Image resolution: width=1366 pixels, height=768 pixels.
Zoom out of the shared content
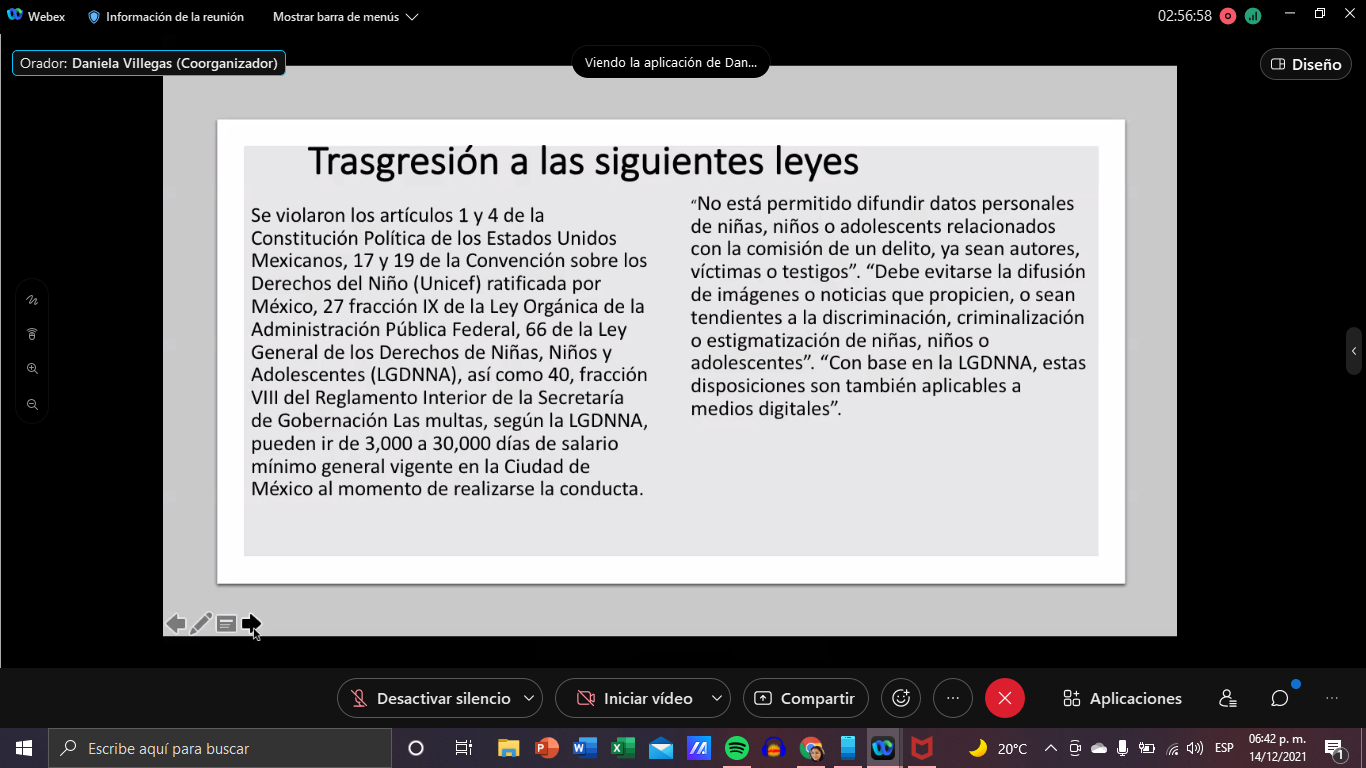tap(32, 404)
